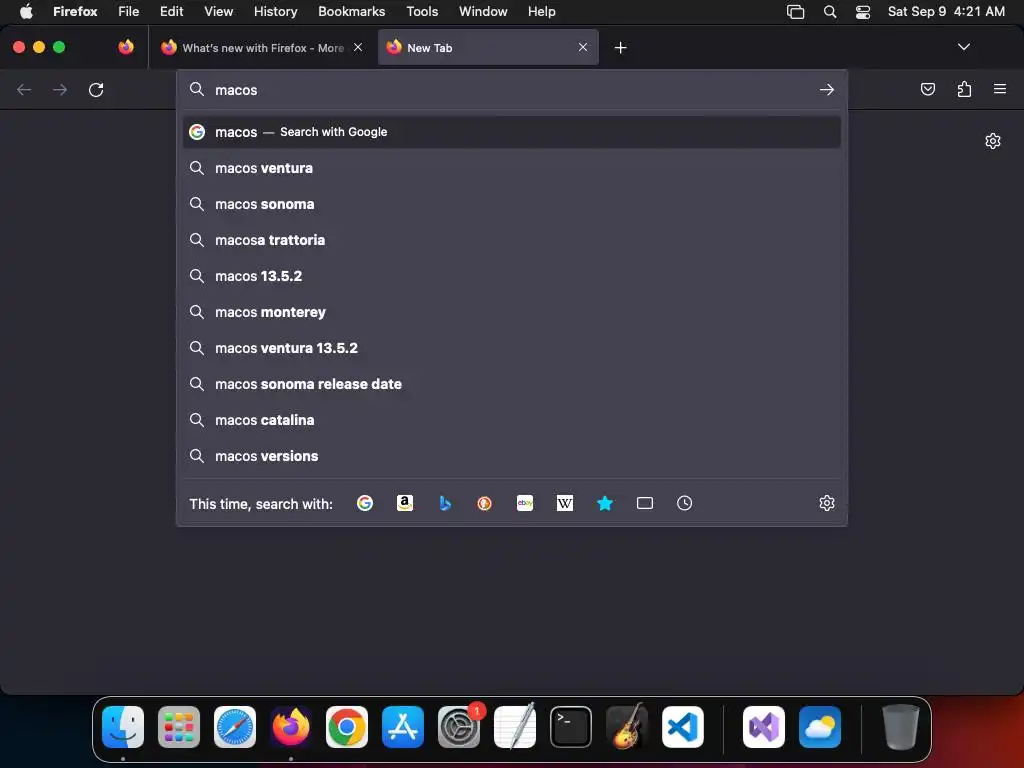Search with Amazon one-off engine icon
This screenshot has height=768, width=1024.
(x=405, y=503)
